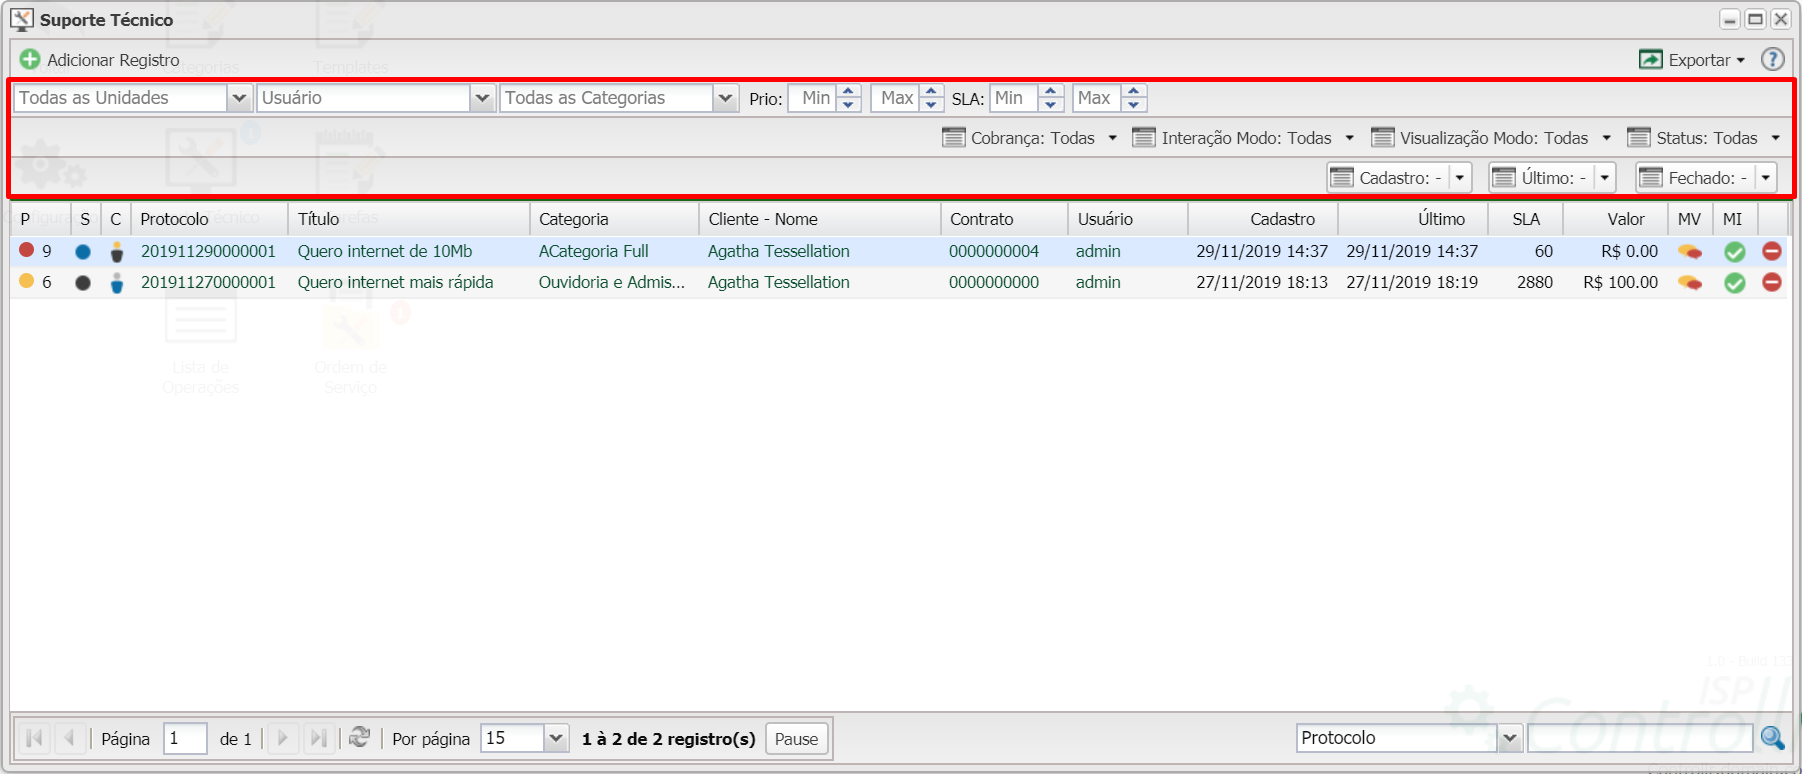Open the Por página count dropdown
The width and height of the screenshot is (1802, 774).
(x=557, y=738)
